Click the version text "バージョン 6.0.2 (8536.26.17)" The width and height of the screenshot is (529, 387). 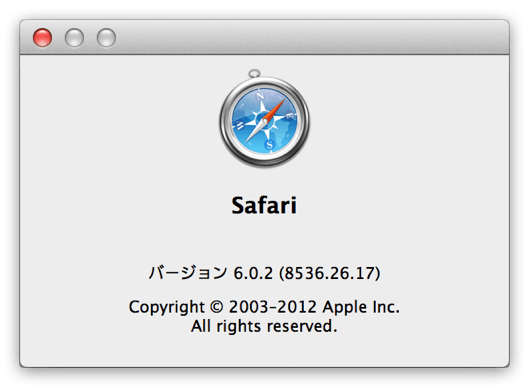(x=264, y=273)
